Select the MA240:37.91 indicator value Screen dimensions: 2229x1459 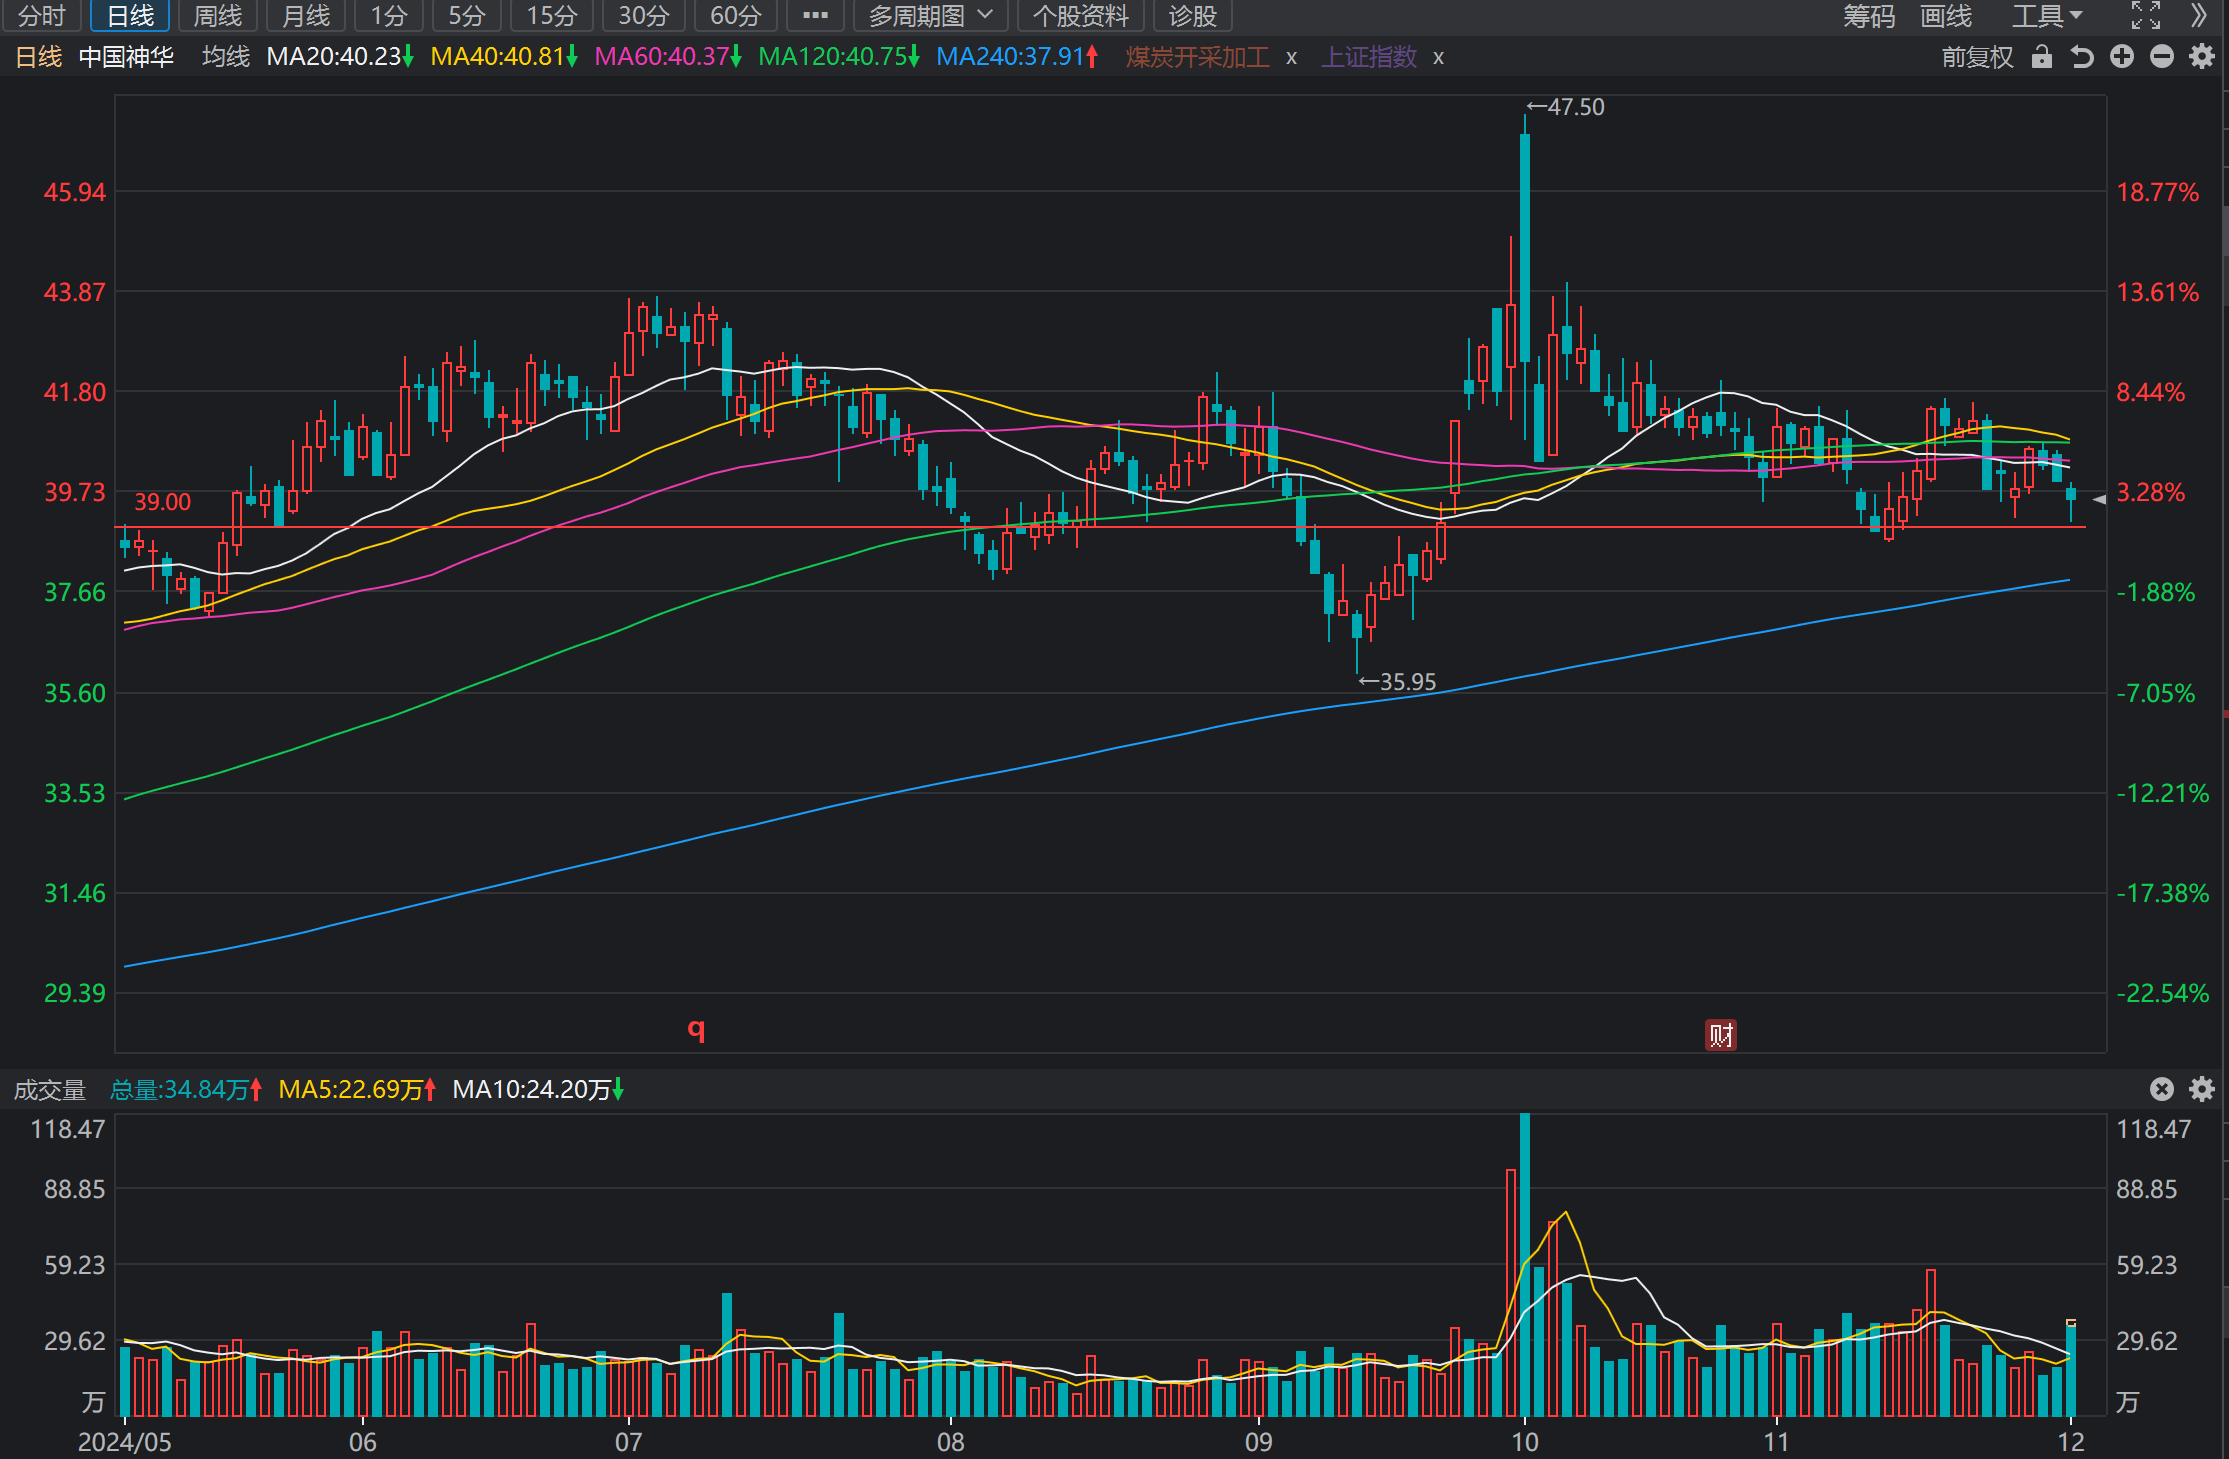click(x=1017, y=57)
